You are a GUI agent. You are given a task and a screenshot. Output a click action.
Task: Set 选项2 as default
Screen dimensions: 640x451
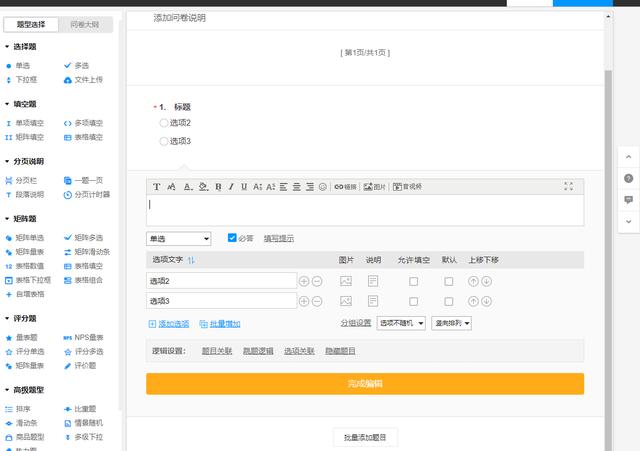(449, 281)
